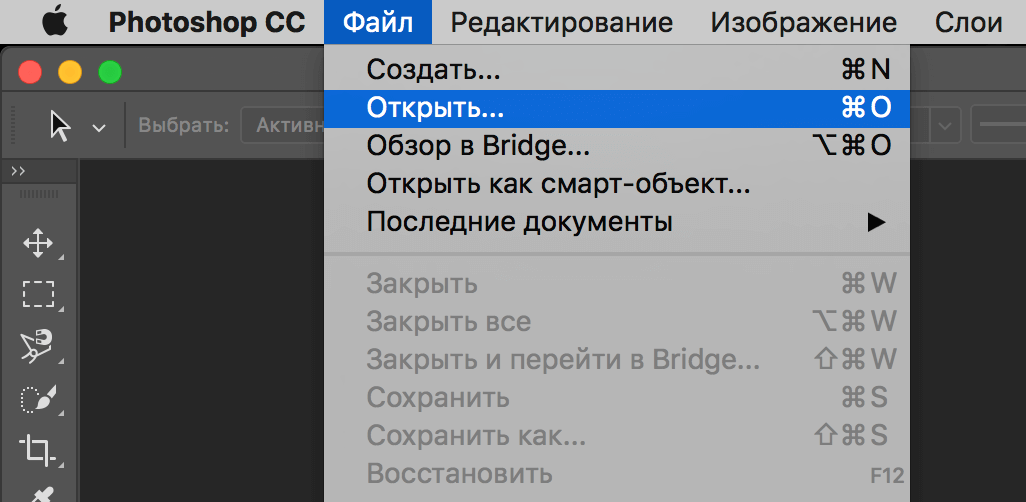Click the dimmed dropdown arrow in the options bar
The image size is (1026, 502).
click(946, 127)
